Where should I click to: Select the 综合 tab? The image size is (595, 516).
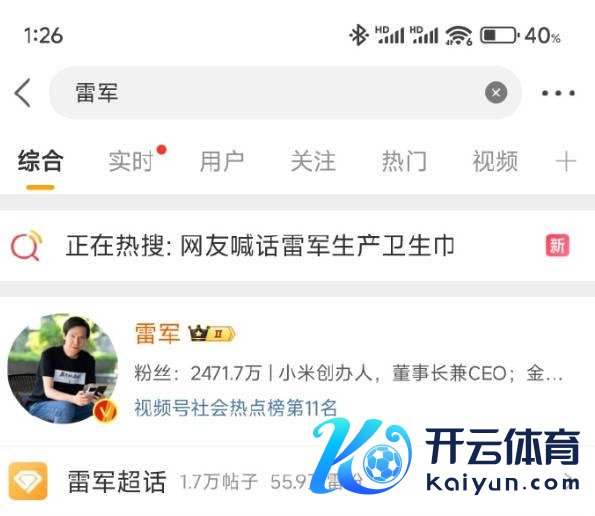[x=40, y=161]
